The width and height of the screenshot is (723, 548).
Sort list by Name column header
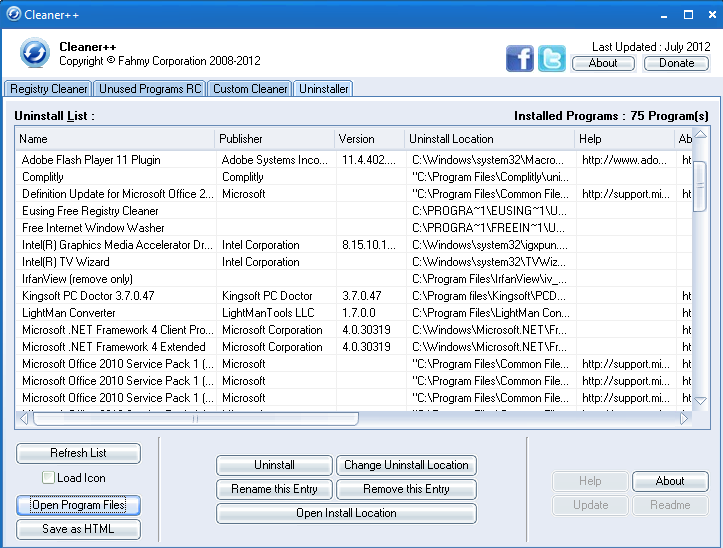[x=115, y=139]
